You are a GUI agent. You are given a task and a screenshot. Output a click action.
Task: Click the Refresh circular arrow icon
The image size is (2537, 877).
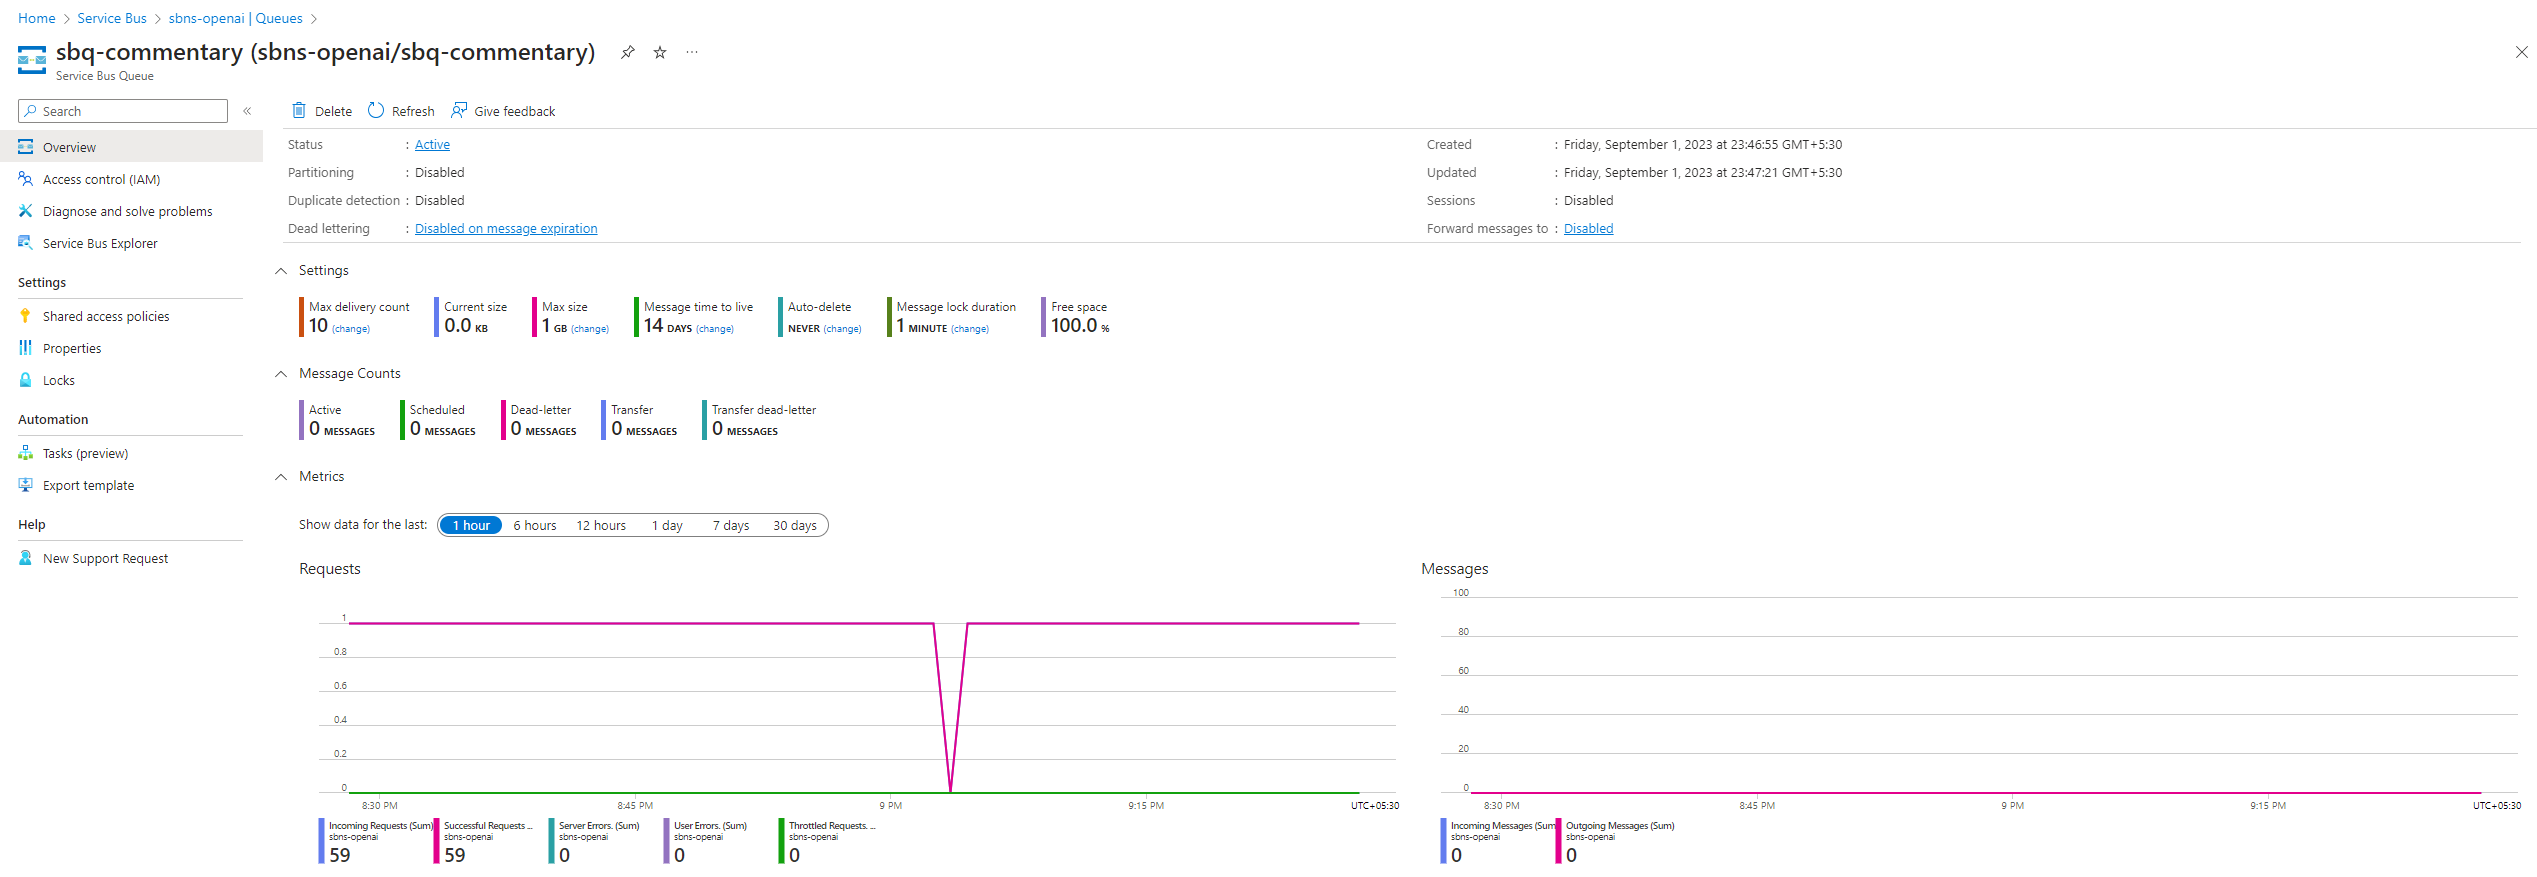click(x=376, y=110)
